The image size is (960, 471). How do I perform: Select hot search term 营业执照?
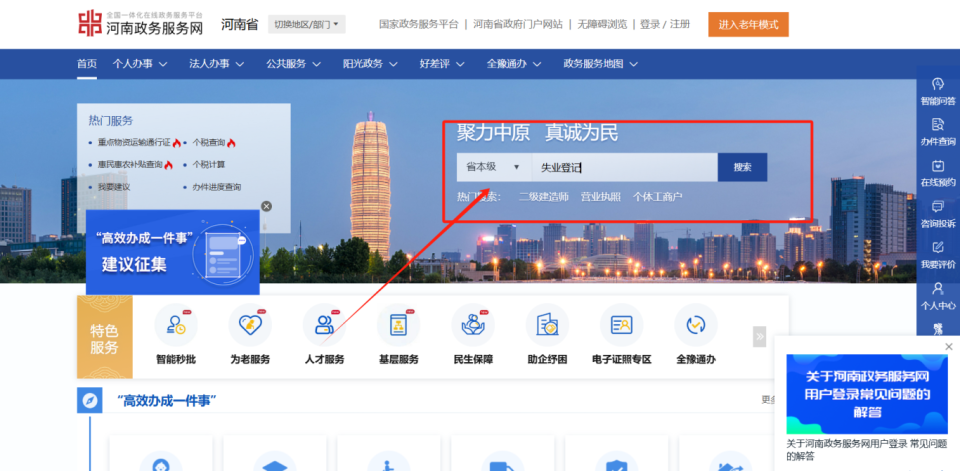601,197
